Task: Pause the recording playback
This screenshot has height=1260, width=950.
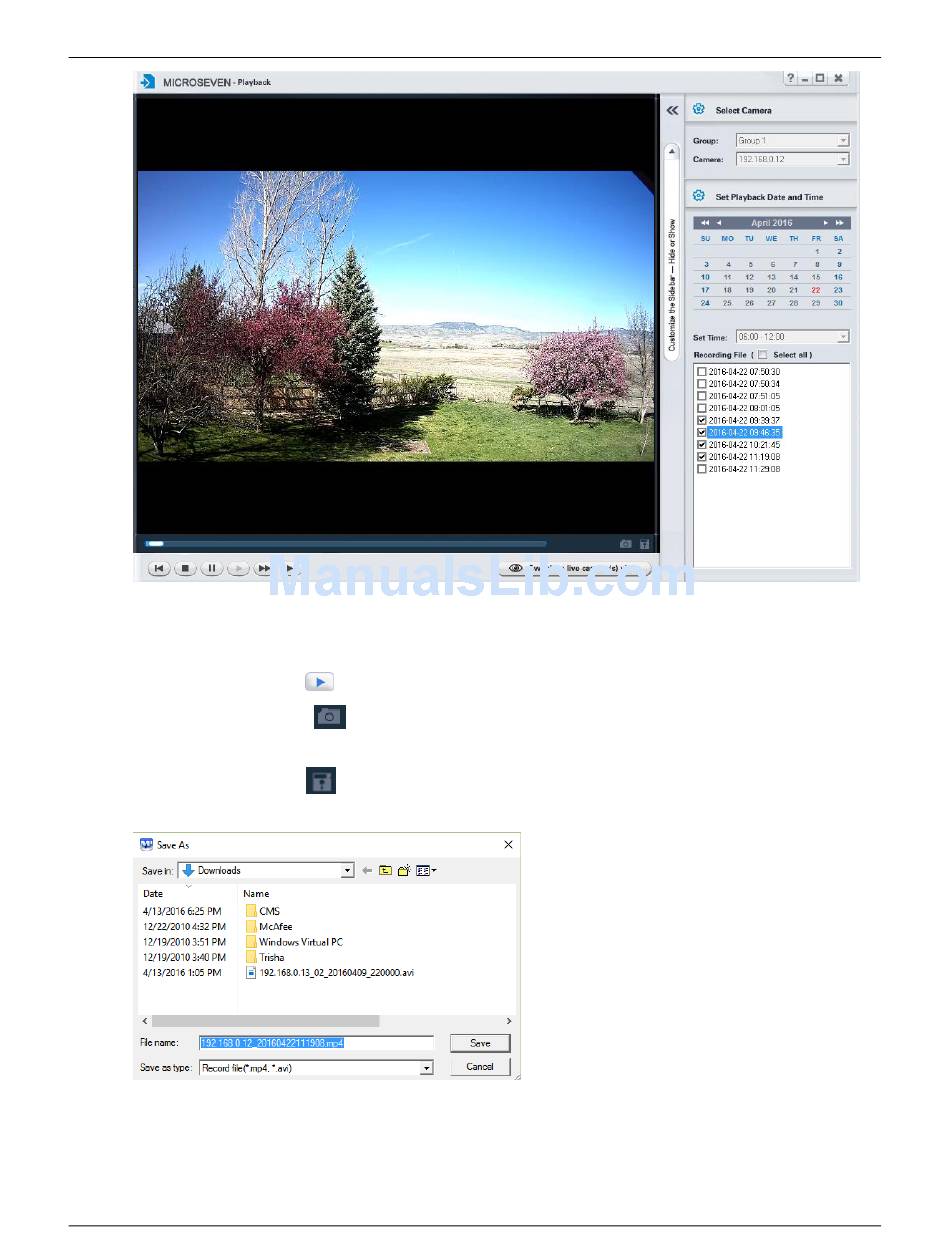Action: [x=211, y=568]
